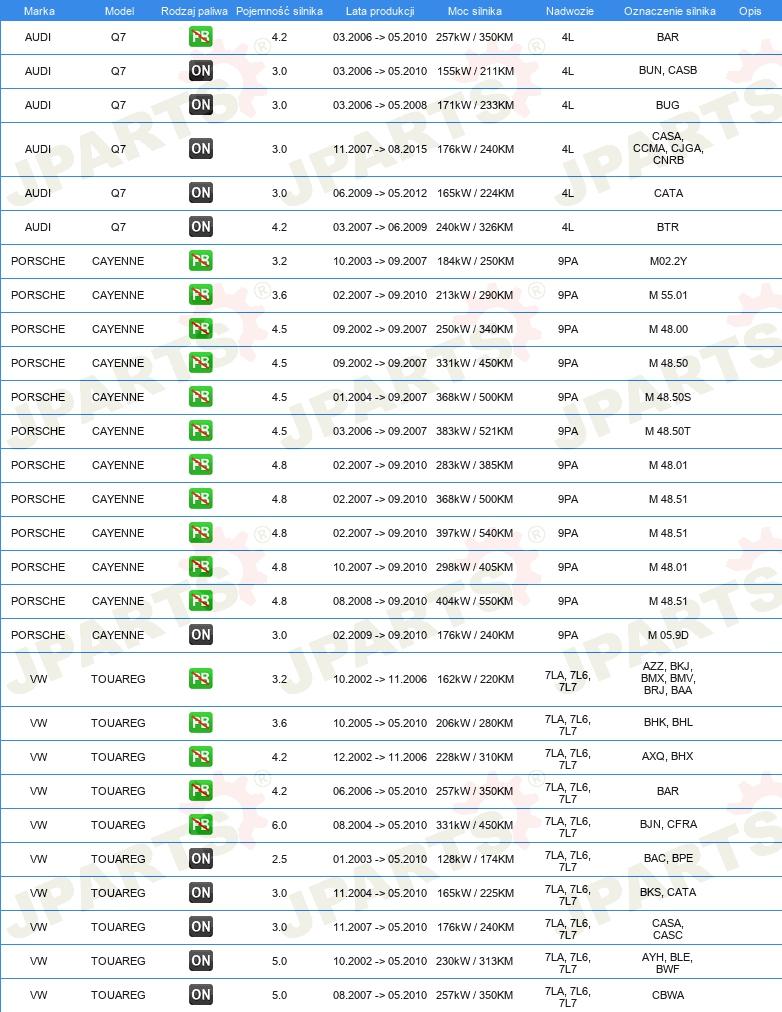Click the Moc silnika column header
Screen dimensions: 782x1012
[475, 11]
